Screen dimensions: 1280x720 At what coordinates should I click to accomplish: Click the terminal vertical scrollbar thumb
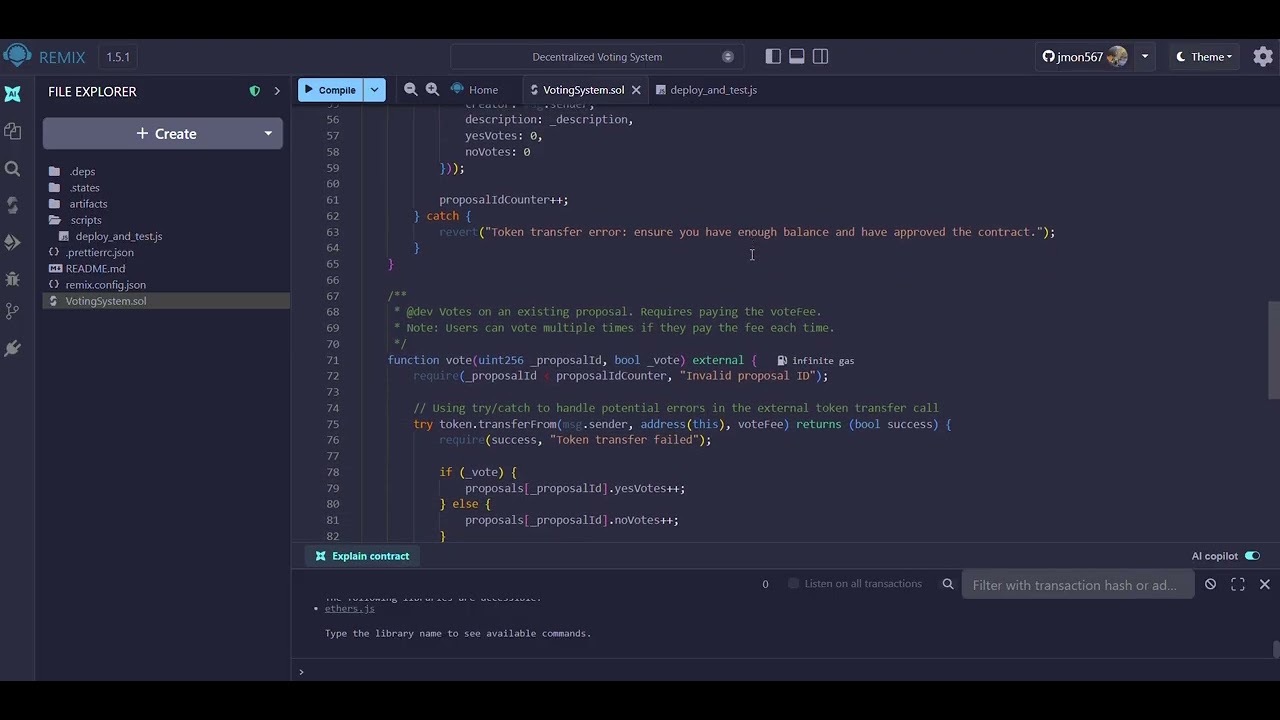pos(1275,649)
